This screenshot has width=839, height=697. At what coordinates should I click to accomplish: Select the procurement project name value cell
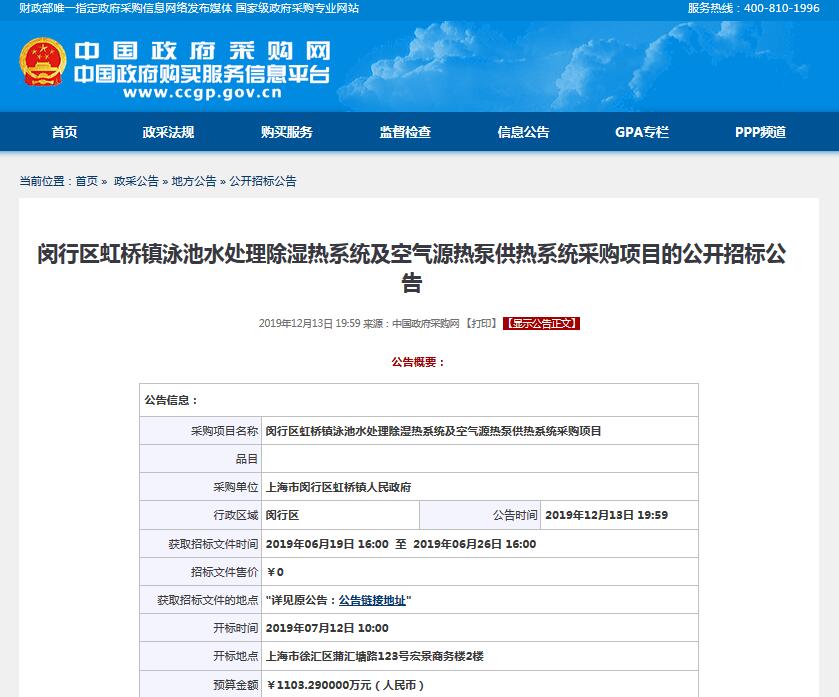coord(479,431)
